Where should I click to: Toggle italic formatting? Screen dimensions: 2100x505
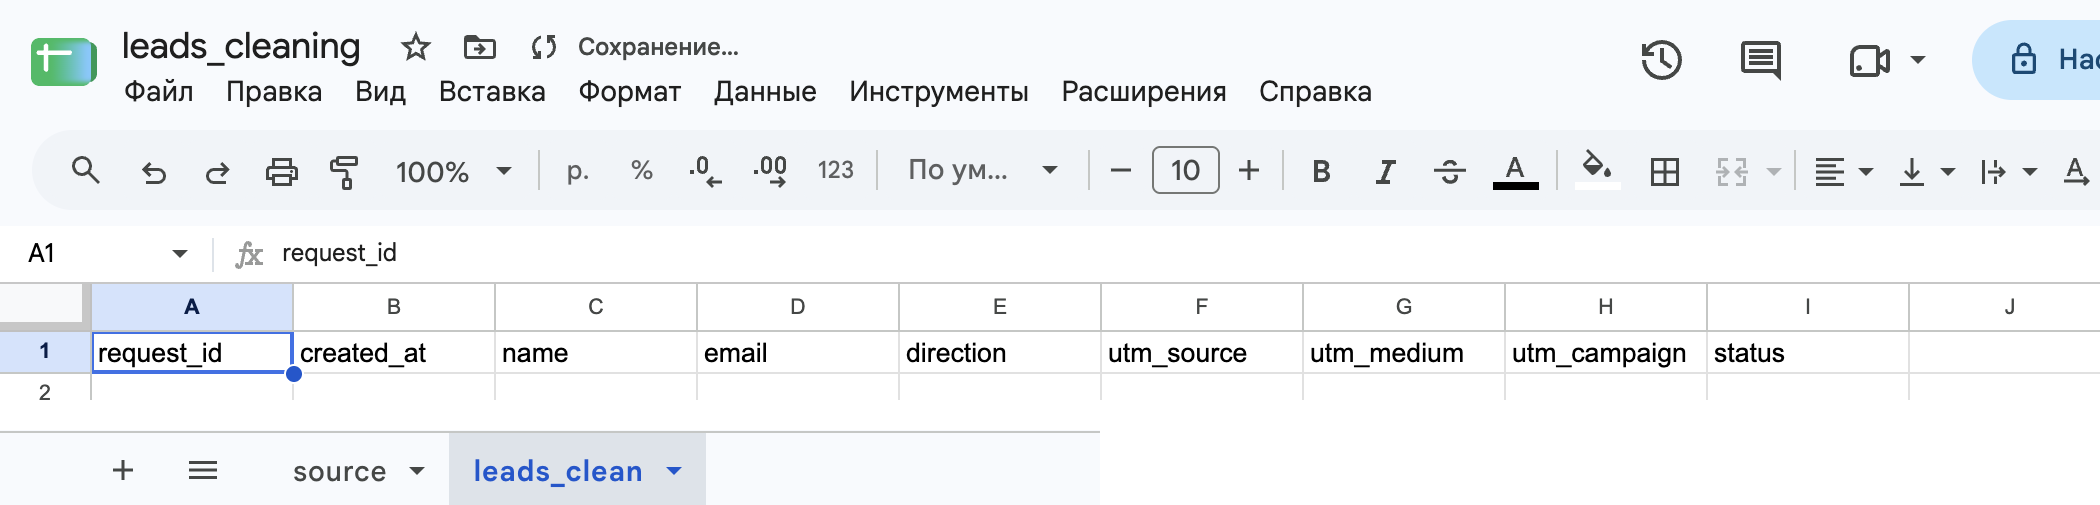coord(1385,172)
